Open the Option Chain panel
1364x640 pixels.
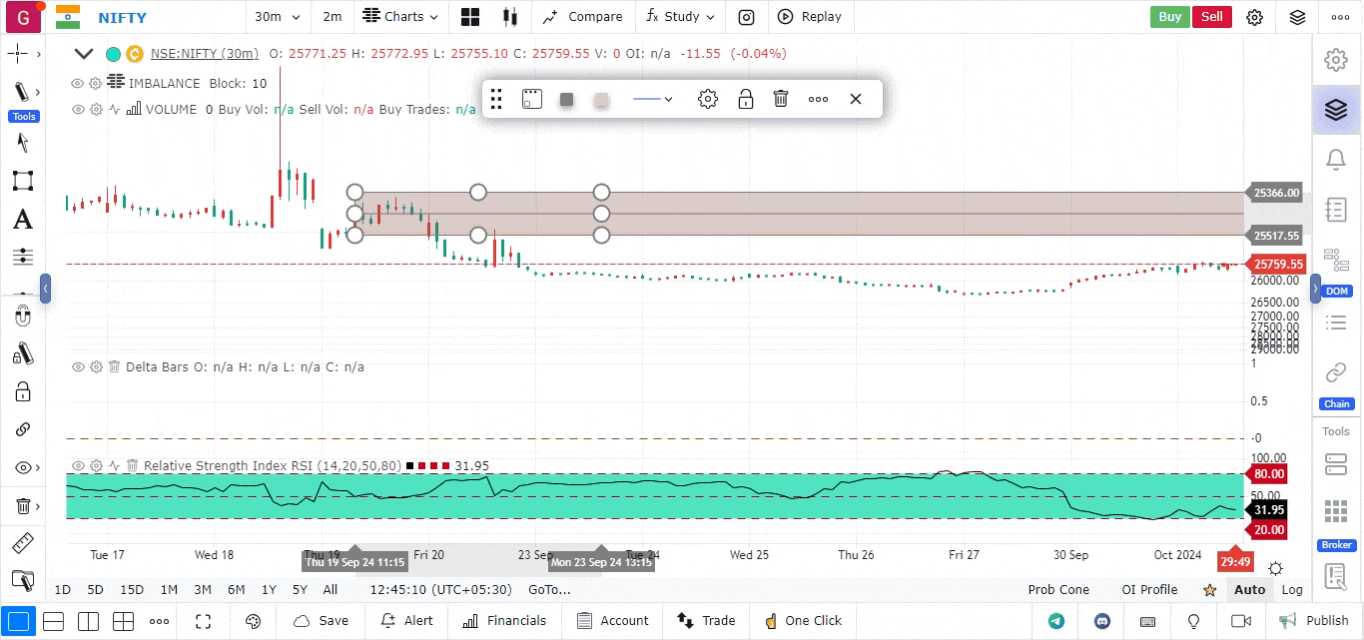(1335, 384)
